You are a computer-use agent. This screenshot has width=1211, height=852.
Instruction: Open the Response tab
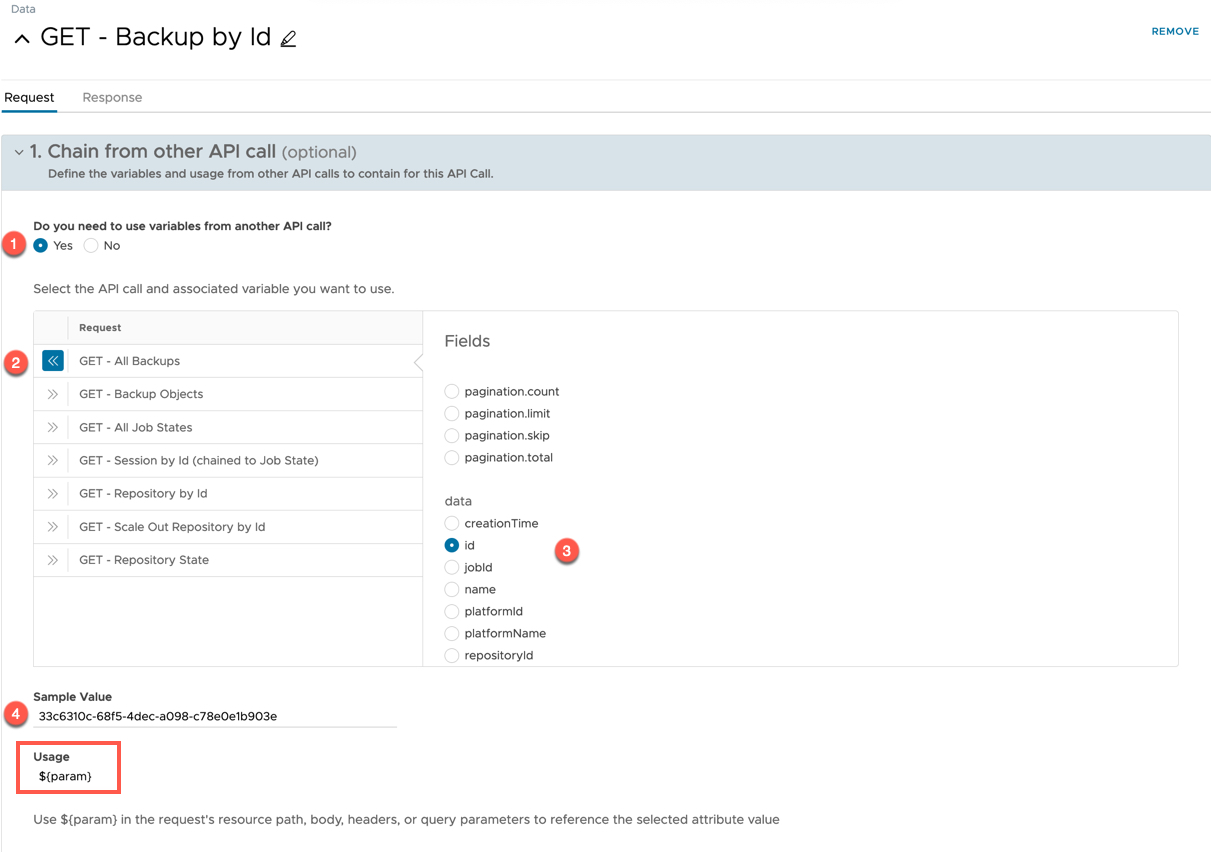(x=112, y=97)
